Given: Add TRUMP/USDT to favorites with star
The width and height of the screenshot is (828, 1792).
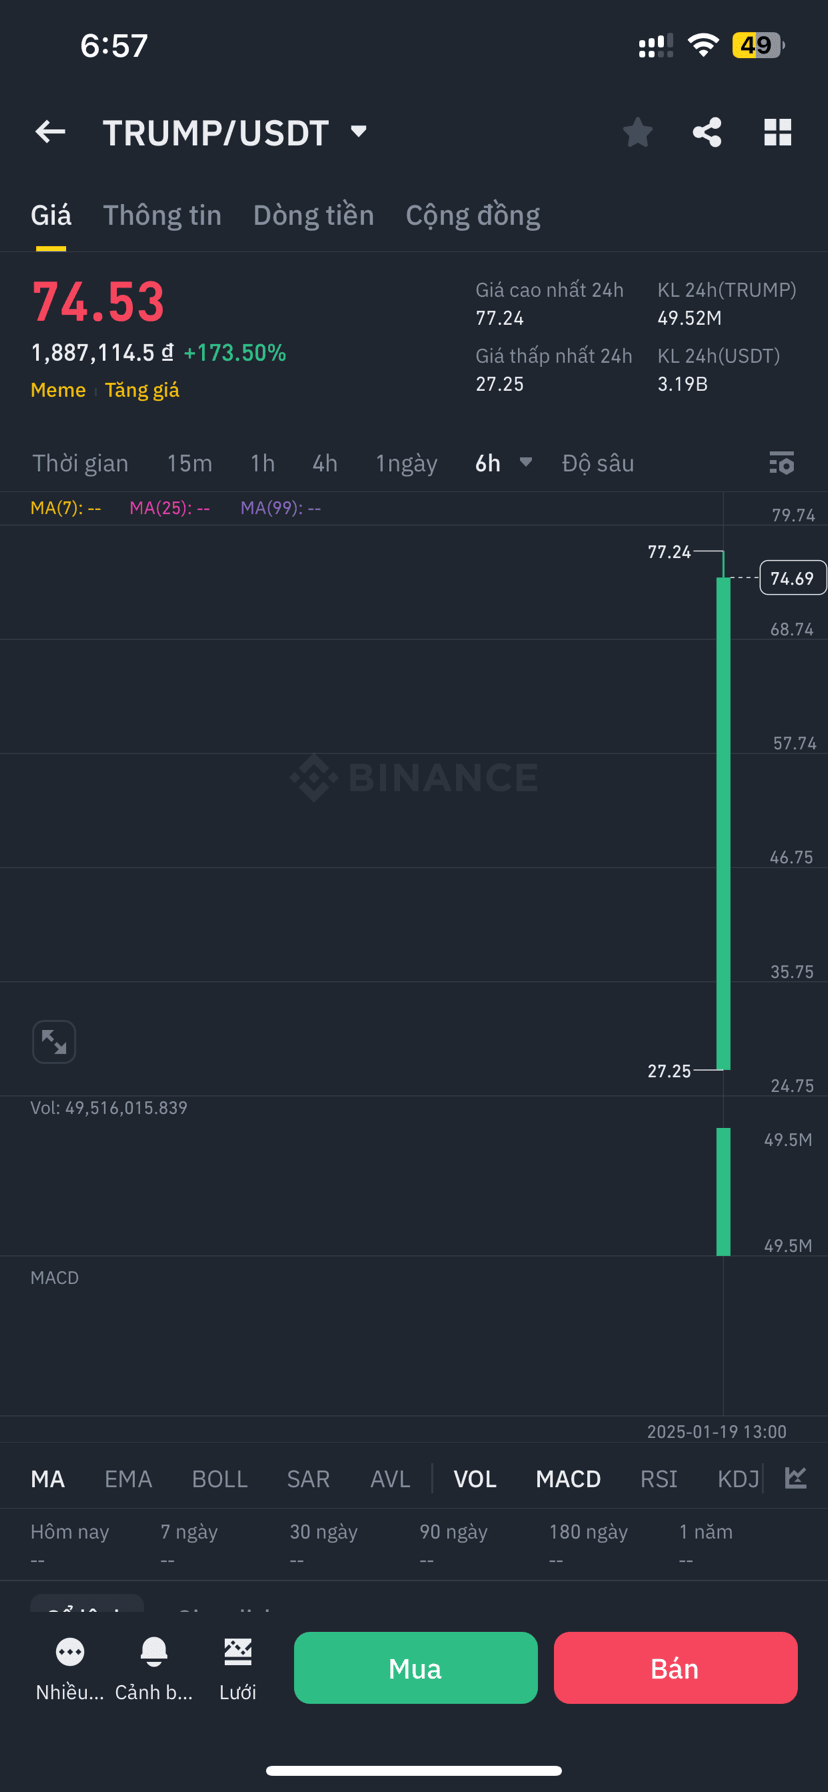Looking at the screenshot, I should [637, 132].
